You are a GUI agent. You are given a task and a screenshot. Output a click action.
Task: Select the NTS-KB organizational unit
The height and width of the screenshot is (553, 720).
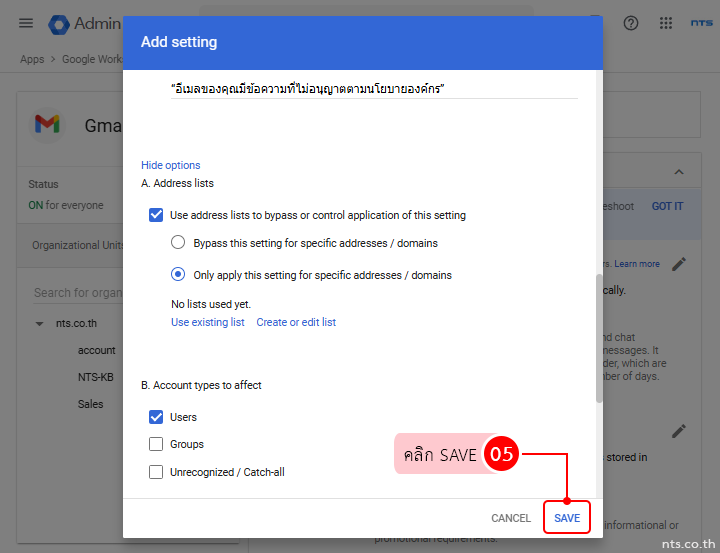coord(96,377)
